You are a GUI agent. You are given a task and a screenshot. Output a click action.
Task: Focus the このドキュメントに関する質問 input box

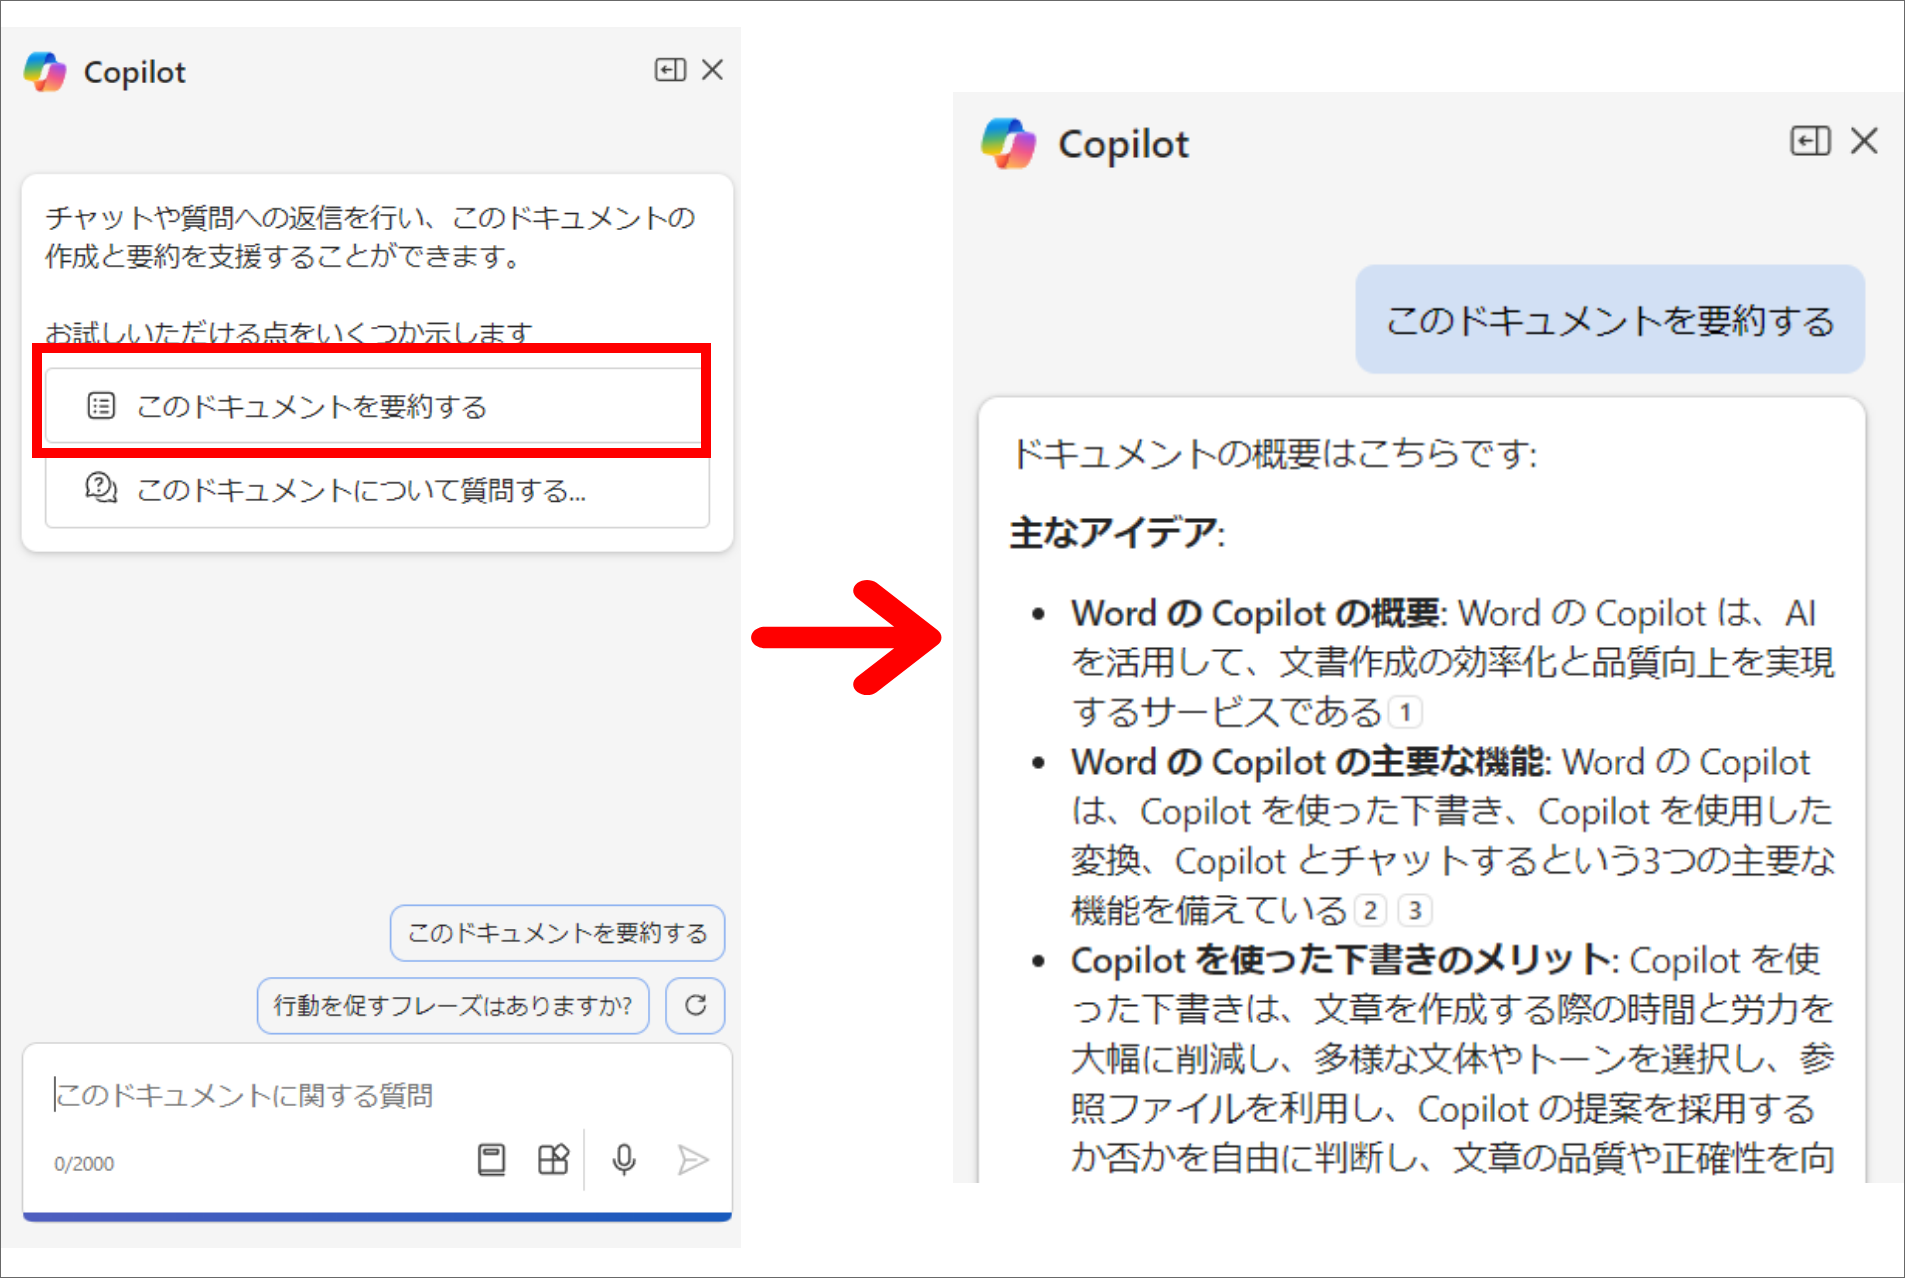377,1095
